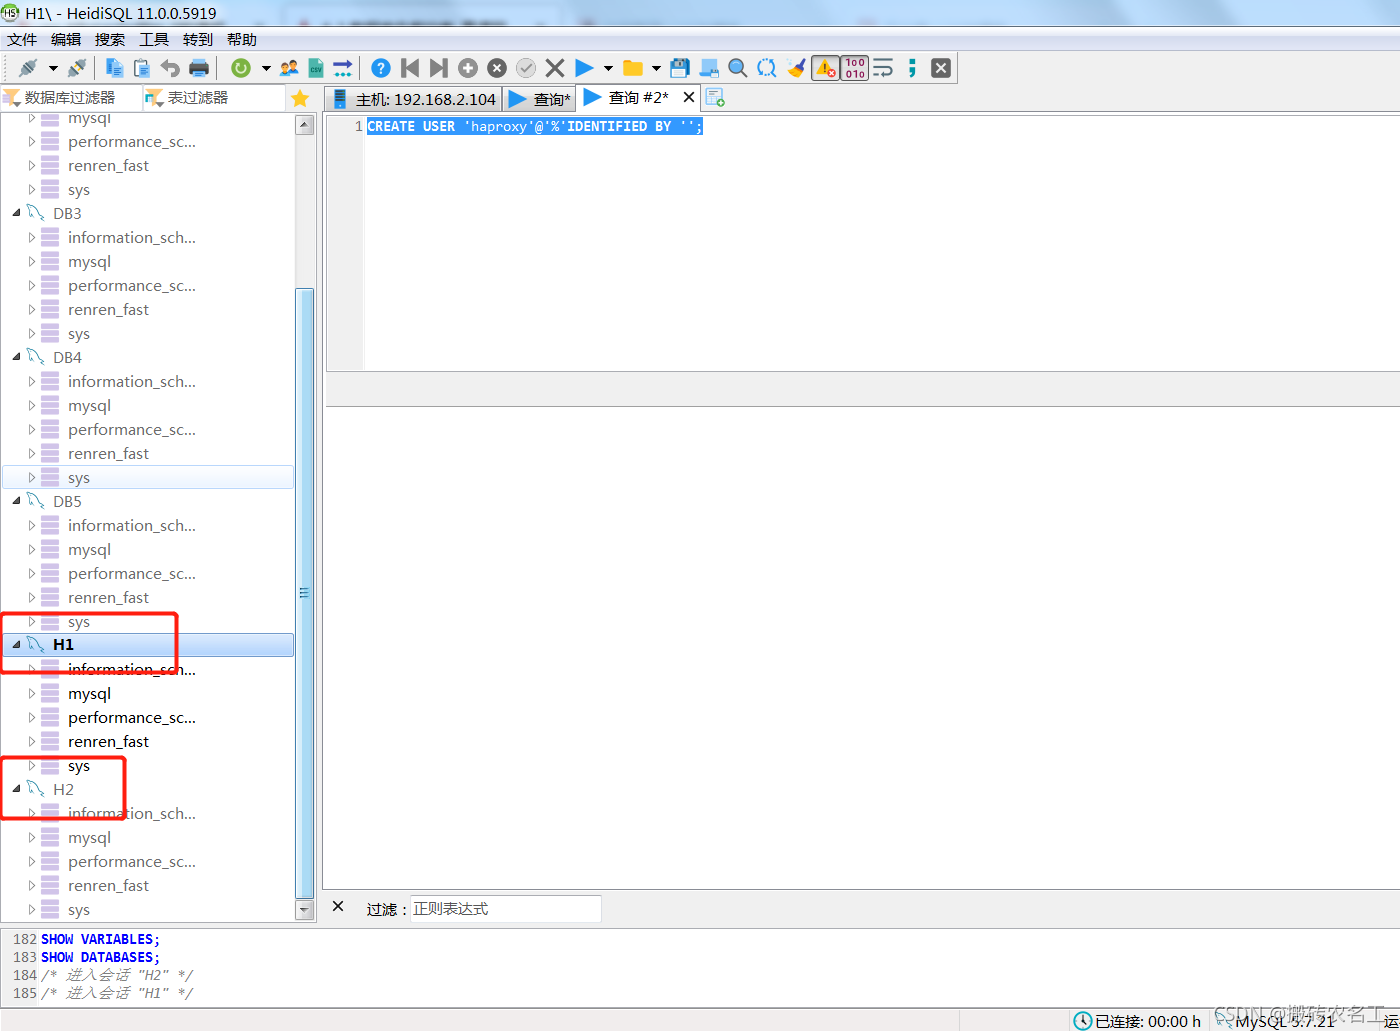This screenshot has height=1032, width=1400.
Task: Open session manager dropdown arrow
Action: (x=53, y=68)
